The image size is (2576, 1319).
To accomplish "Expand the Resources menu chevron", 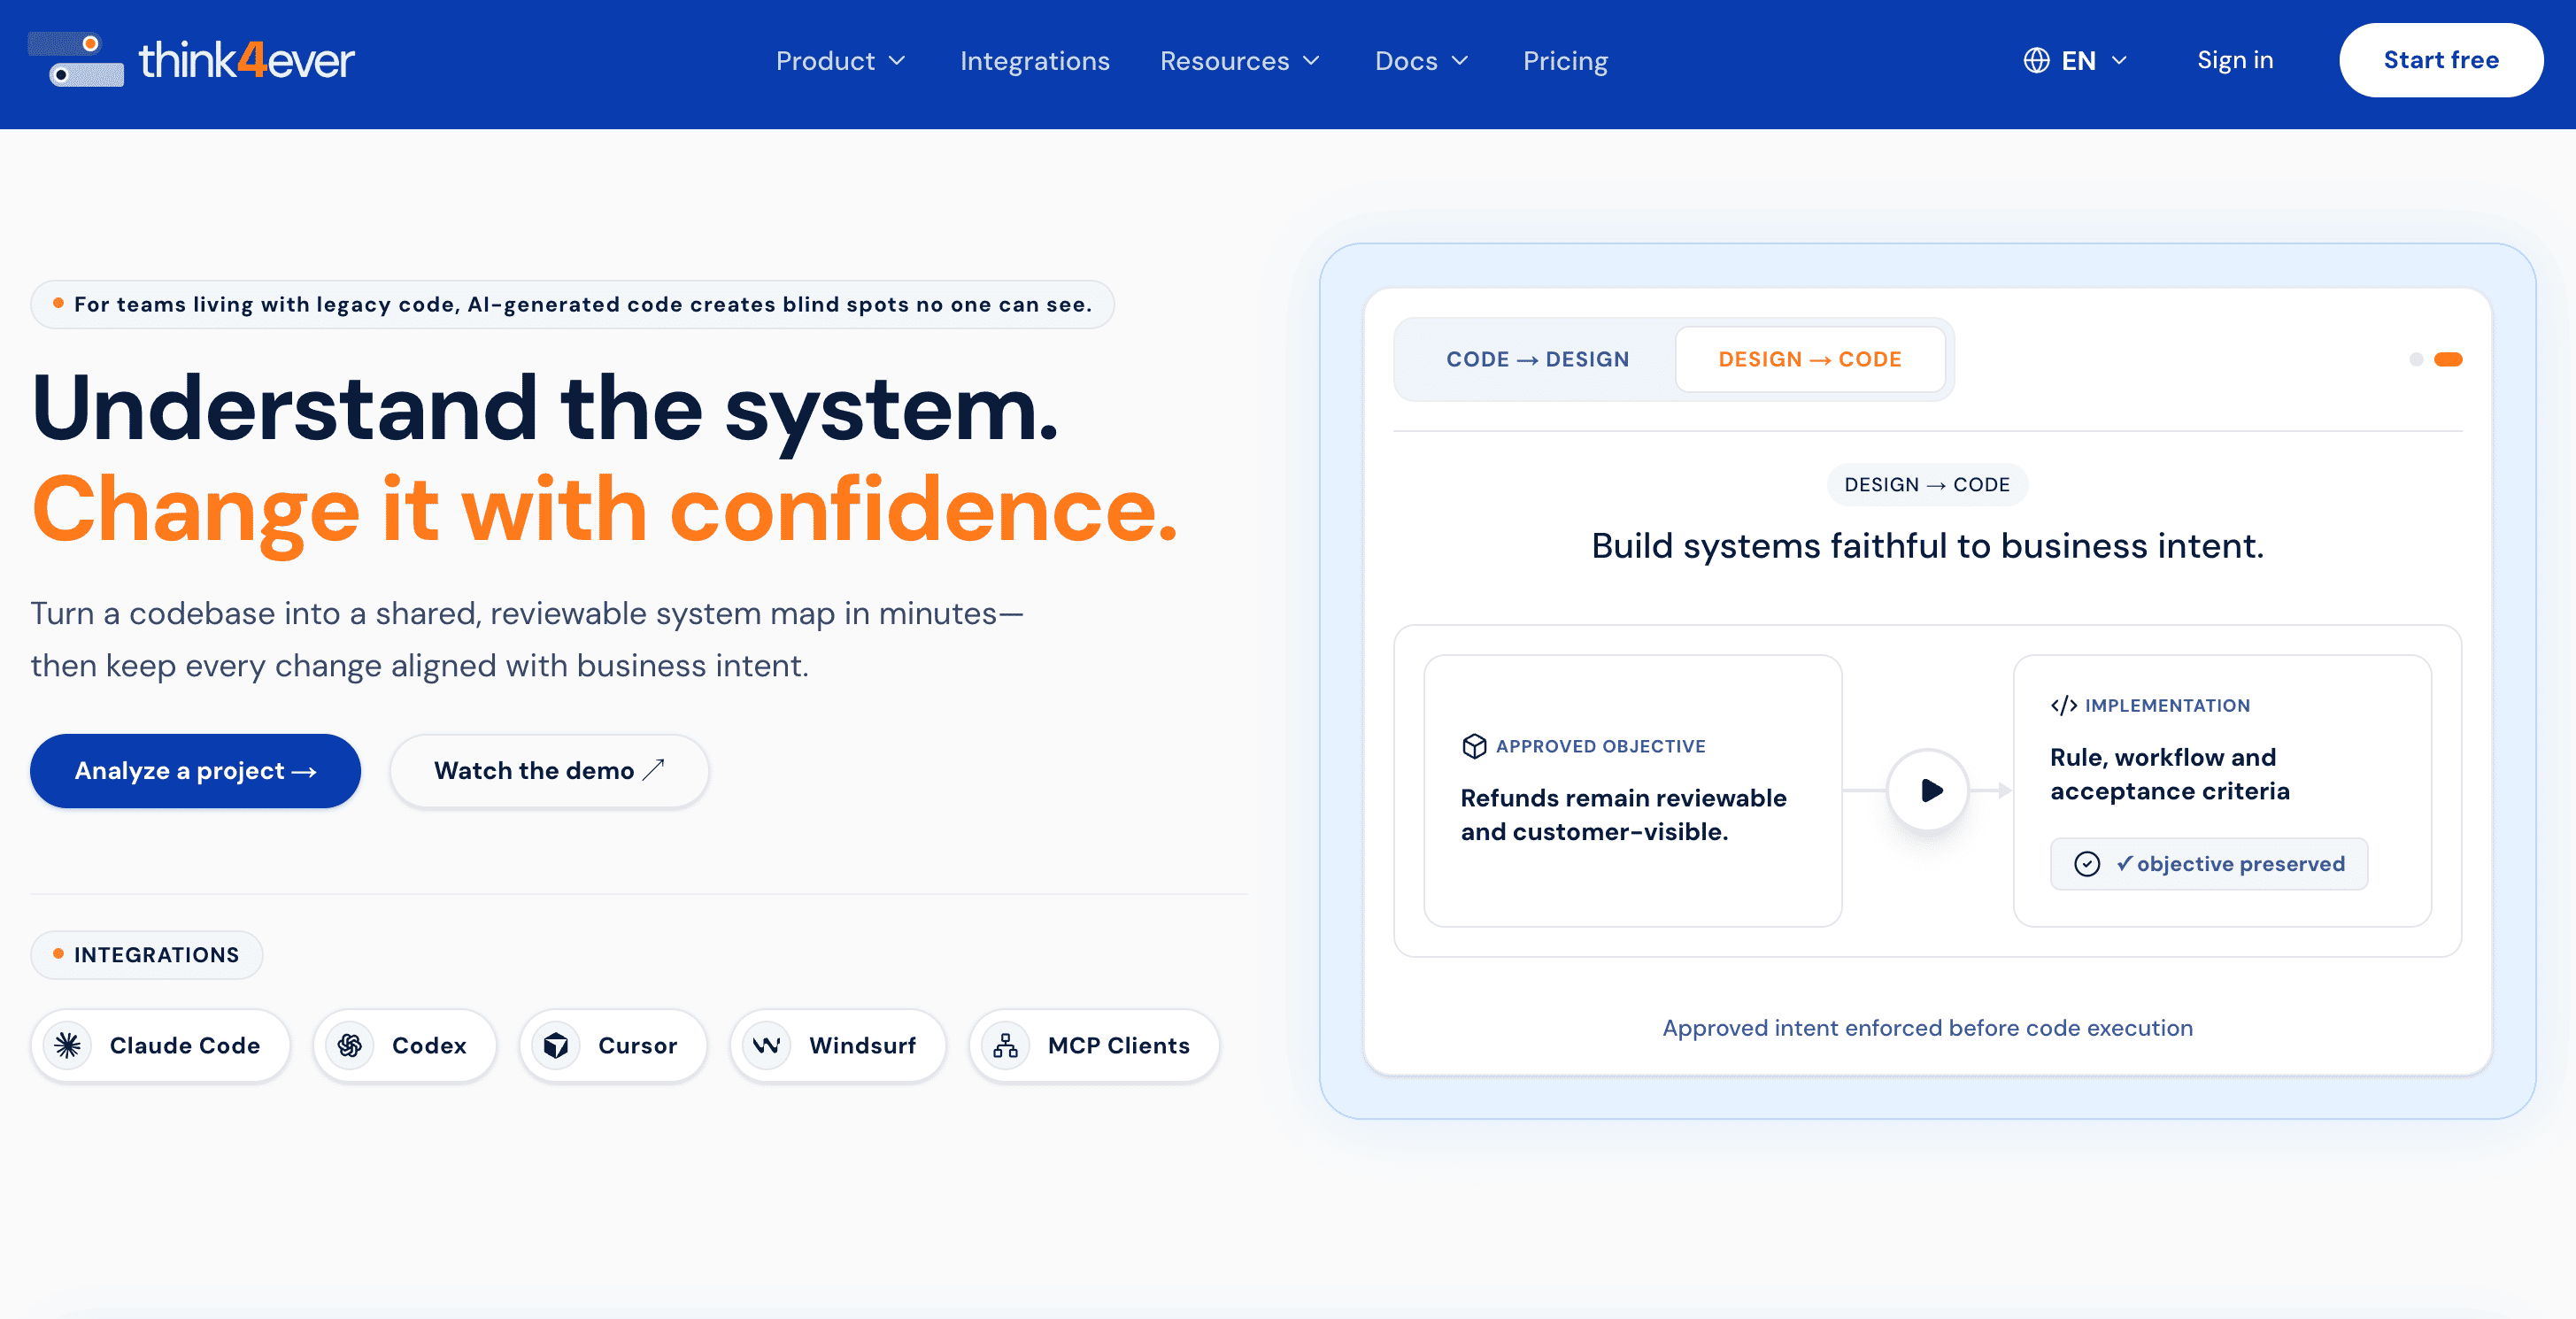I will pos(1311,61).
